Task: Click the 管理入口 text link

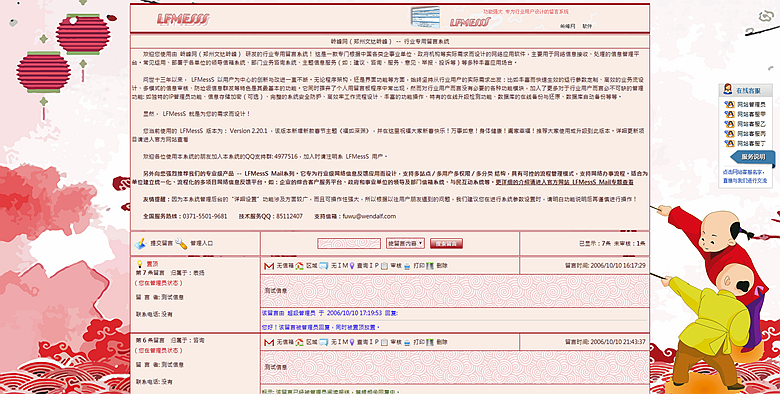Action: coord(201,243)
